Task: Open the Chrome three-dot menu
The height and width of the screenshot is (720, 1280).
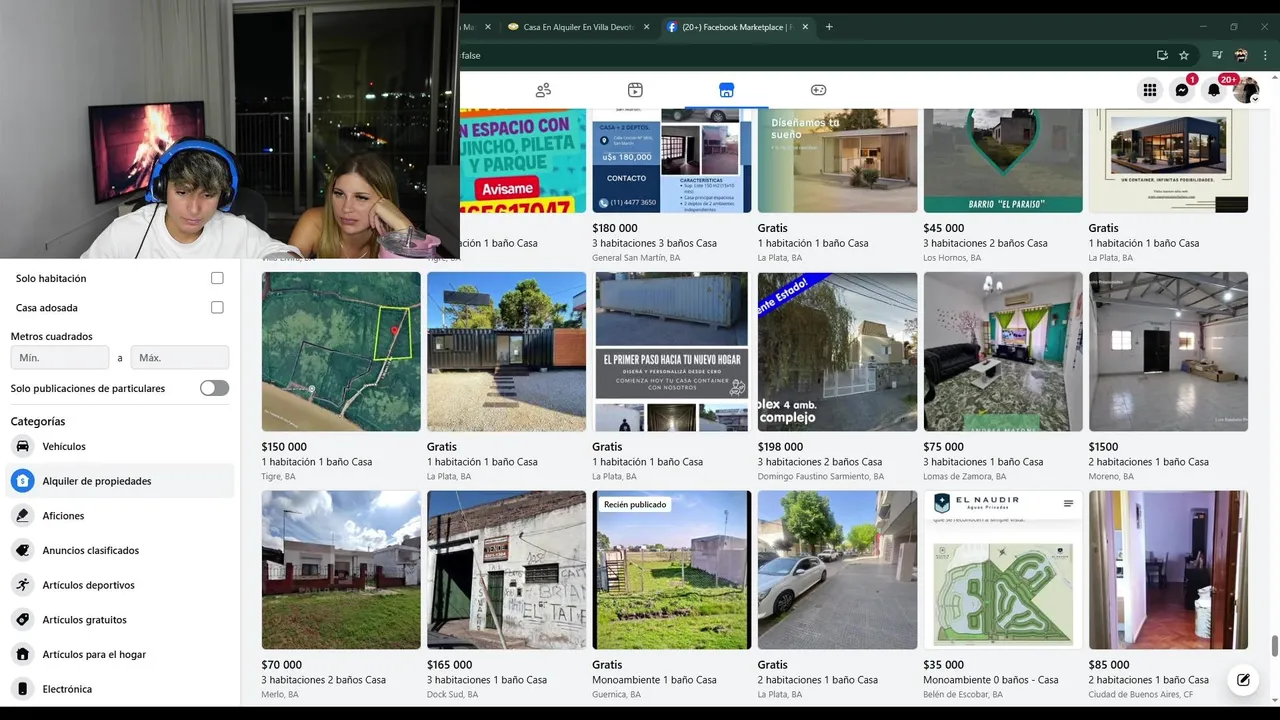Action: coord(1266,56)
